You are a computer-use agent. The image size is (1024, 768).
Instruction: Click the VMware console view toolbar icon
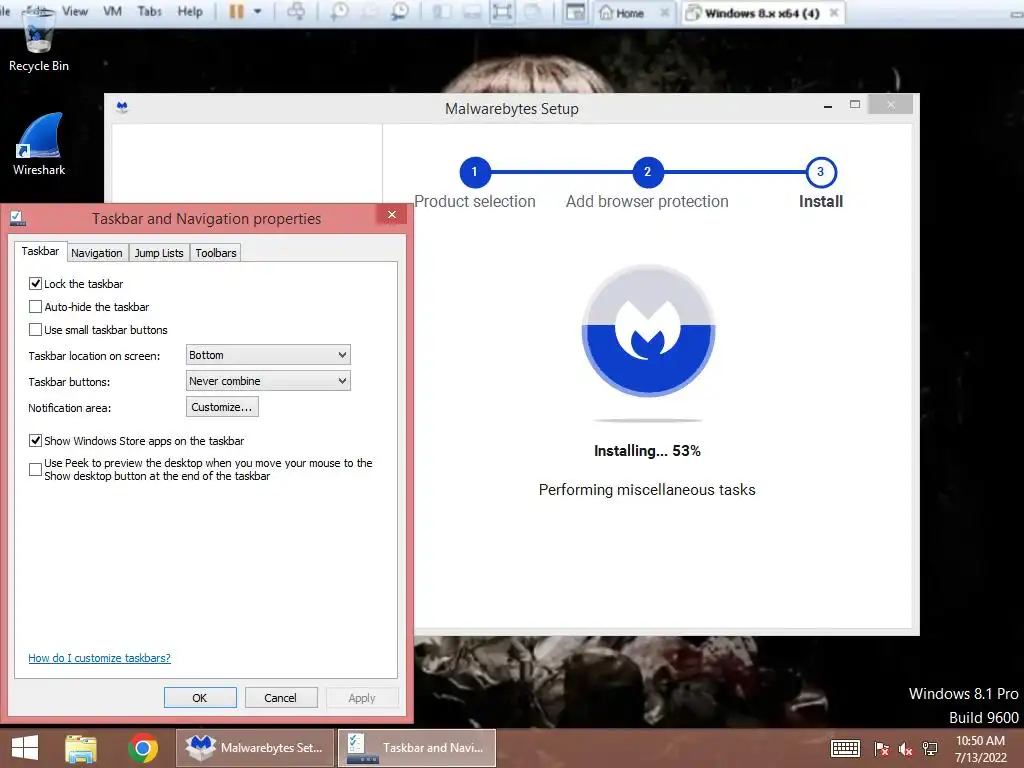coord(575,12)
